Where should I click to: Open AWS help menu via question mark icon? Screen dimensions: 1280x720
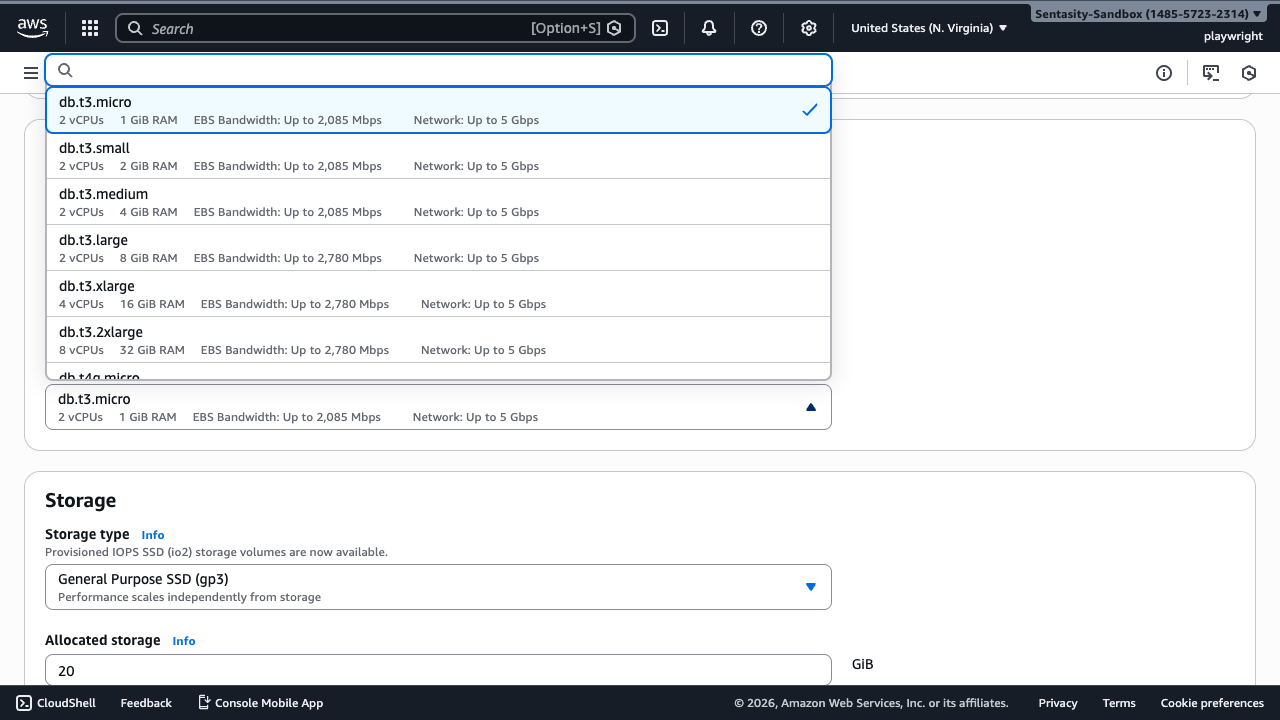pyautogui.click(x=758, y=28)
